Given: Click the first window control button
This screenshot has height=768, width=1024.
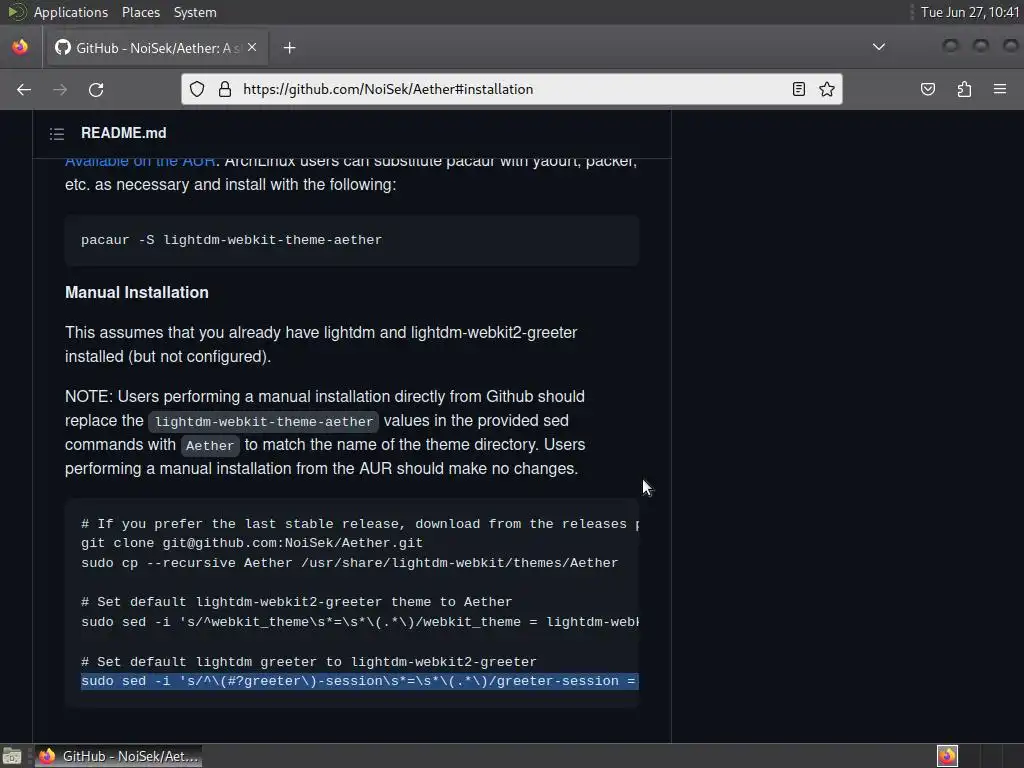Looking at the screenshot, I should click(x=951, y=46).
